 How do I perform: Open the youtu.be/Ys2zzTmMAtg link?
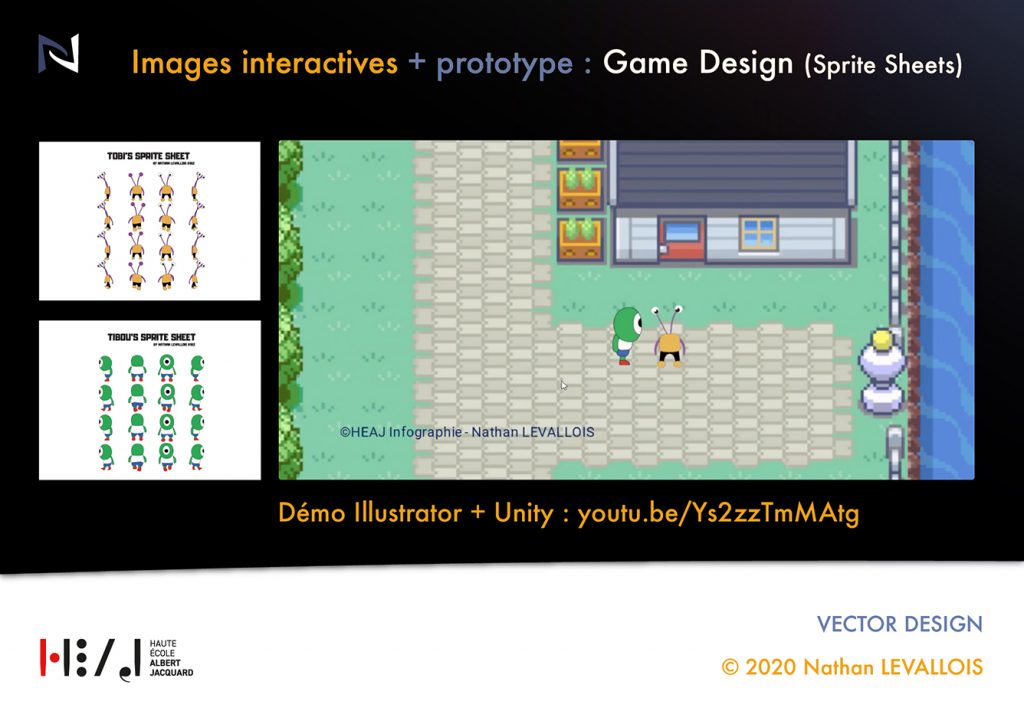pos(718,514)
